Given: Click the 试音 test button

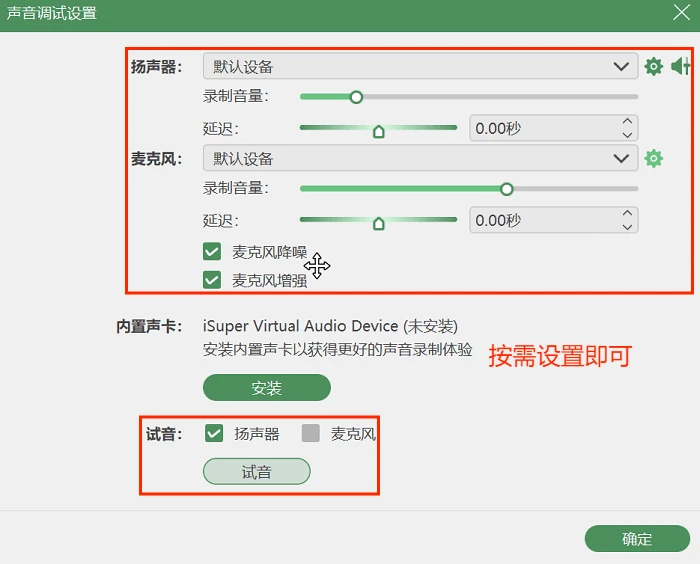Looking at the screenshot, I should pyautogui.click(x=257, y=472).
